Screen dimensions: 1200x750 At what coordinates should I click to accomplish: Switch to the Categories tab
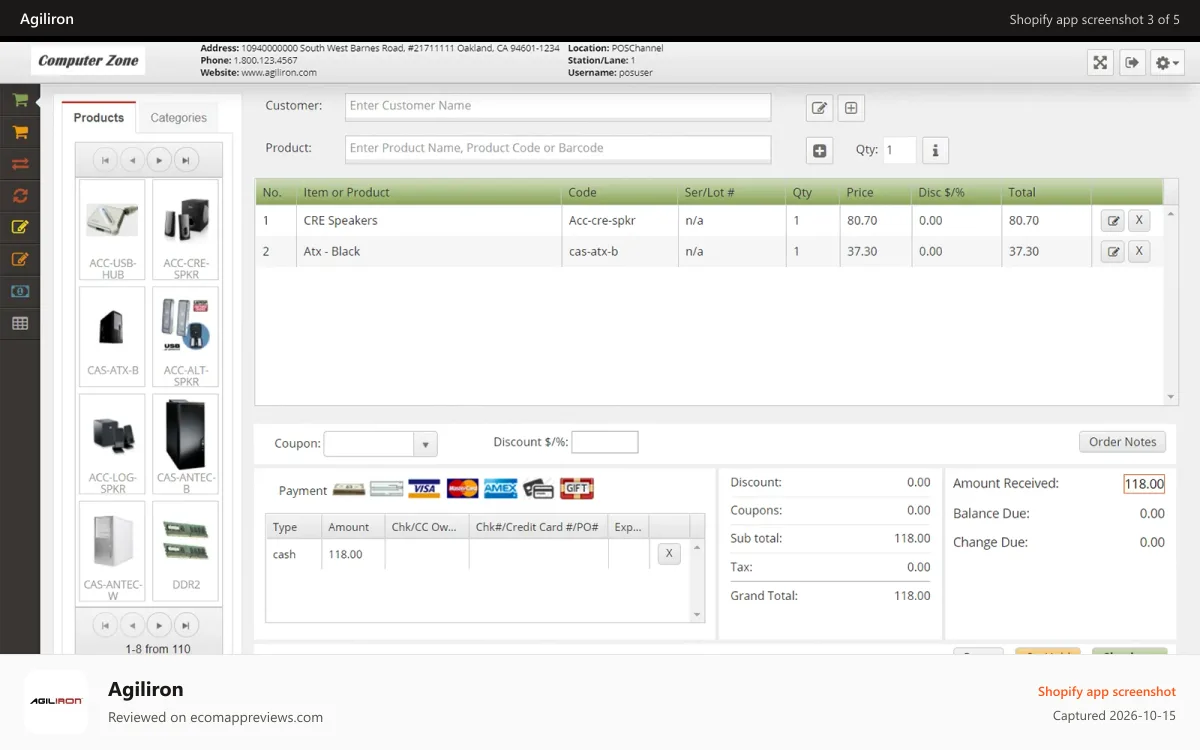(x=179, y=117)
